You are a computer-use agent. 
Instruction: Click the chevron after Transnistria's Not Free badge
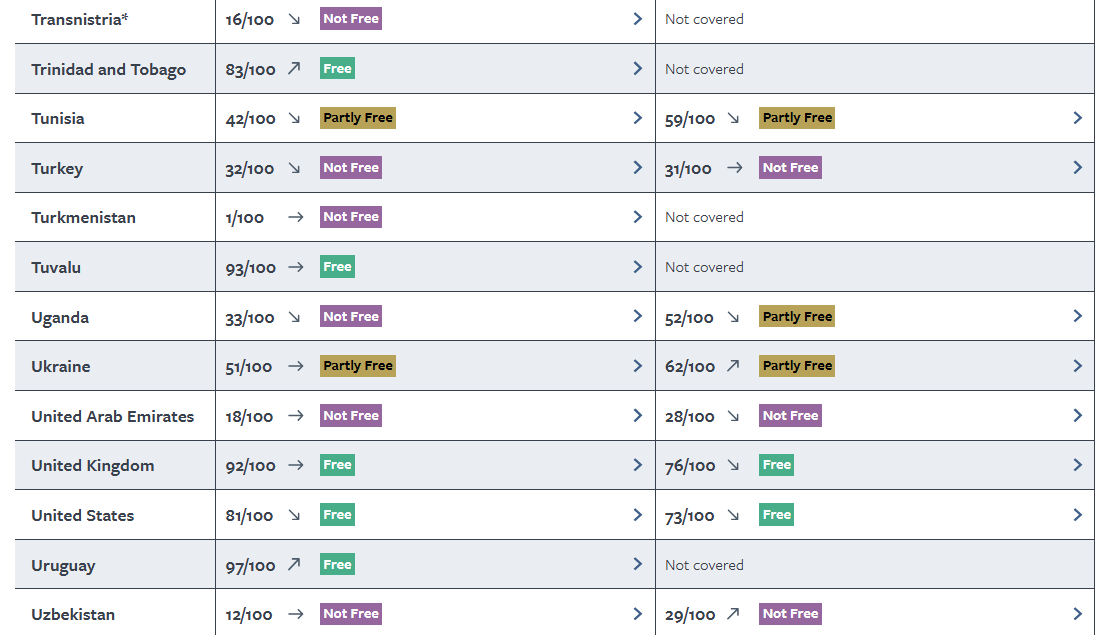coord(637,19)
